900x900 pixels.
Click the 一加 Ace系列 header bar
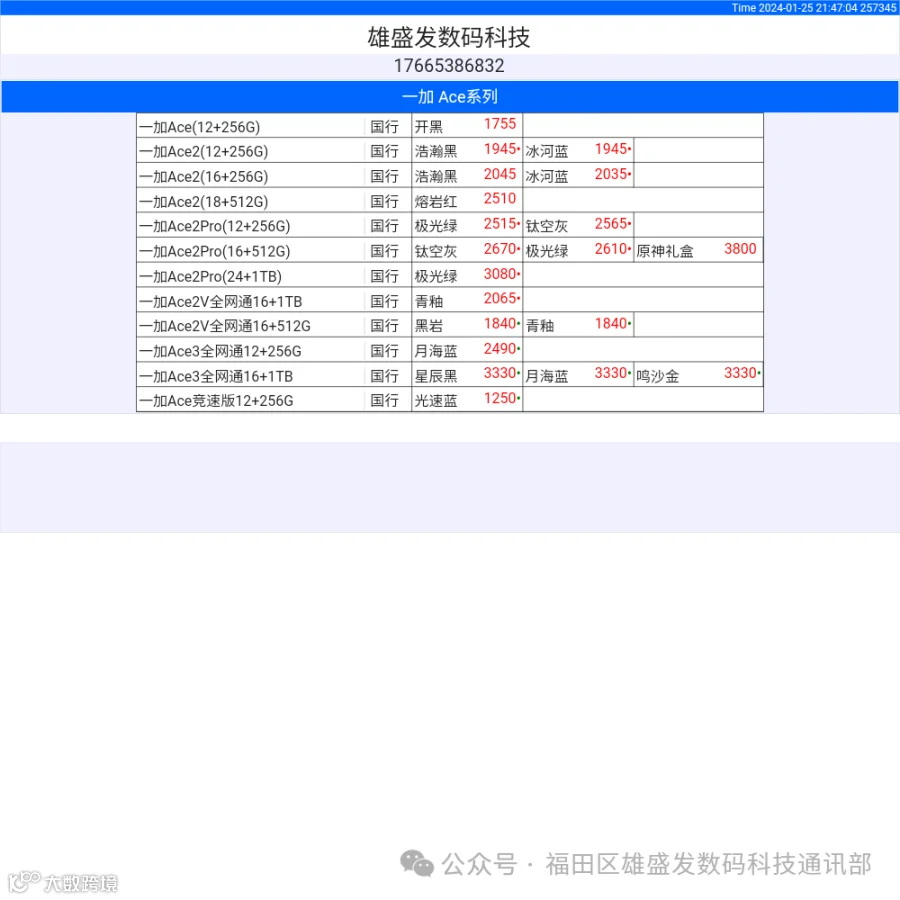tap(449, 96)
